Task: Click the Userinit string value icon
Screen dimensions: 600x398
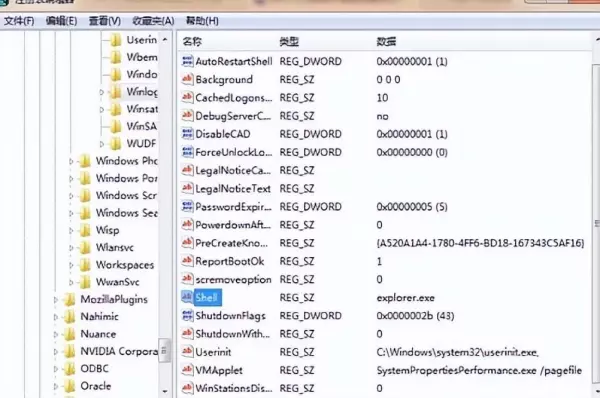Action: click(x=188, y=352)
